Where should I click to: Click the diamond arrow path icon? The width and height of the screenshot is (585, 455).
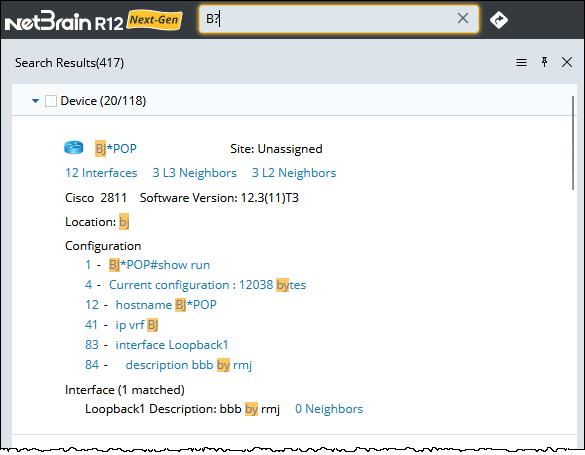tap(499, 20)
